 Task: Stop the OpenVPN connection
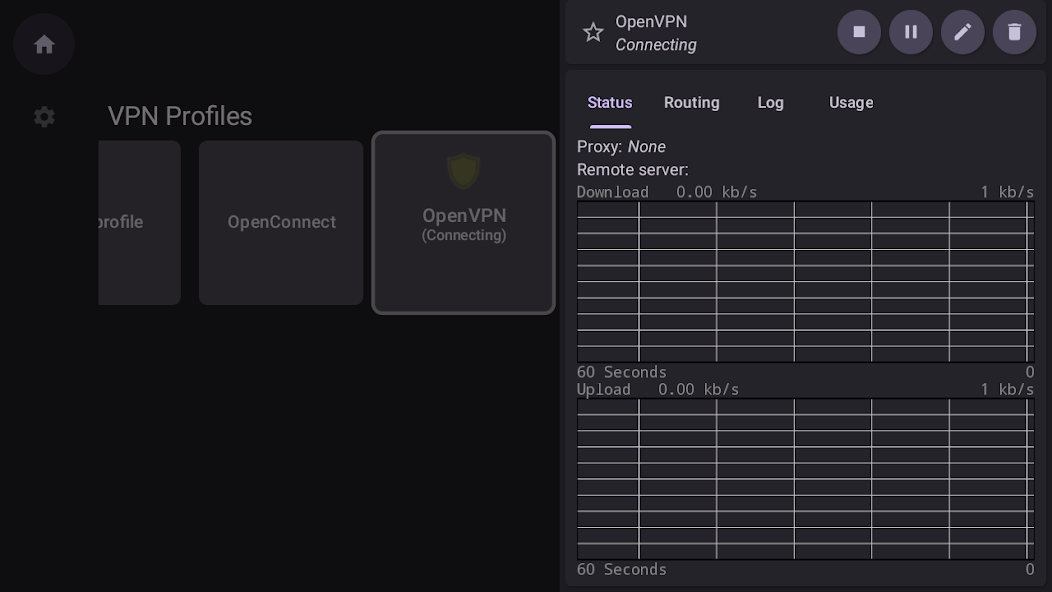tap(859, 32)
